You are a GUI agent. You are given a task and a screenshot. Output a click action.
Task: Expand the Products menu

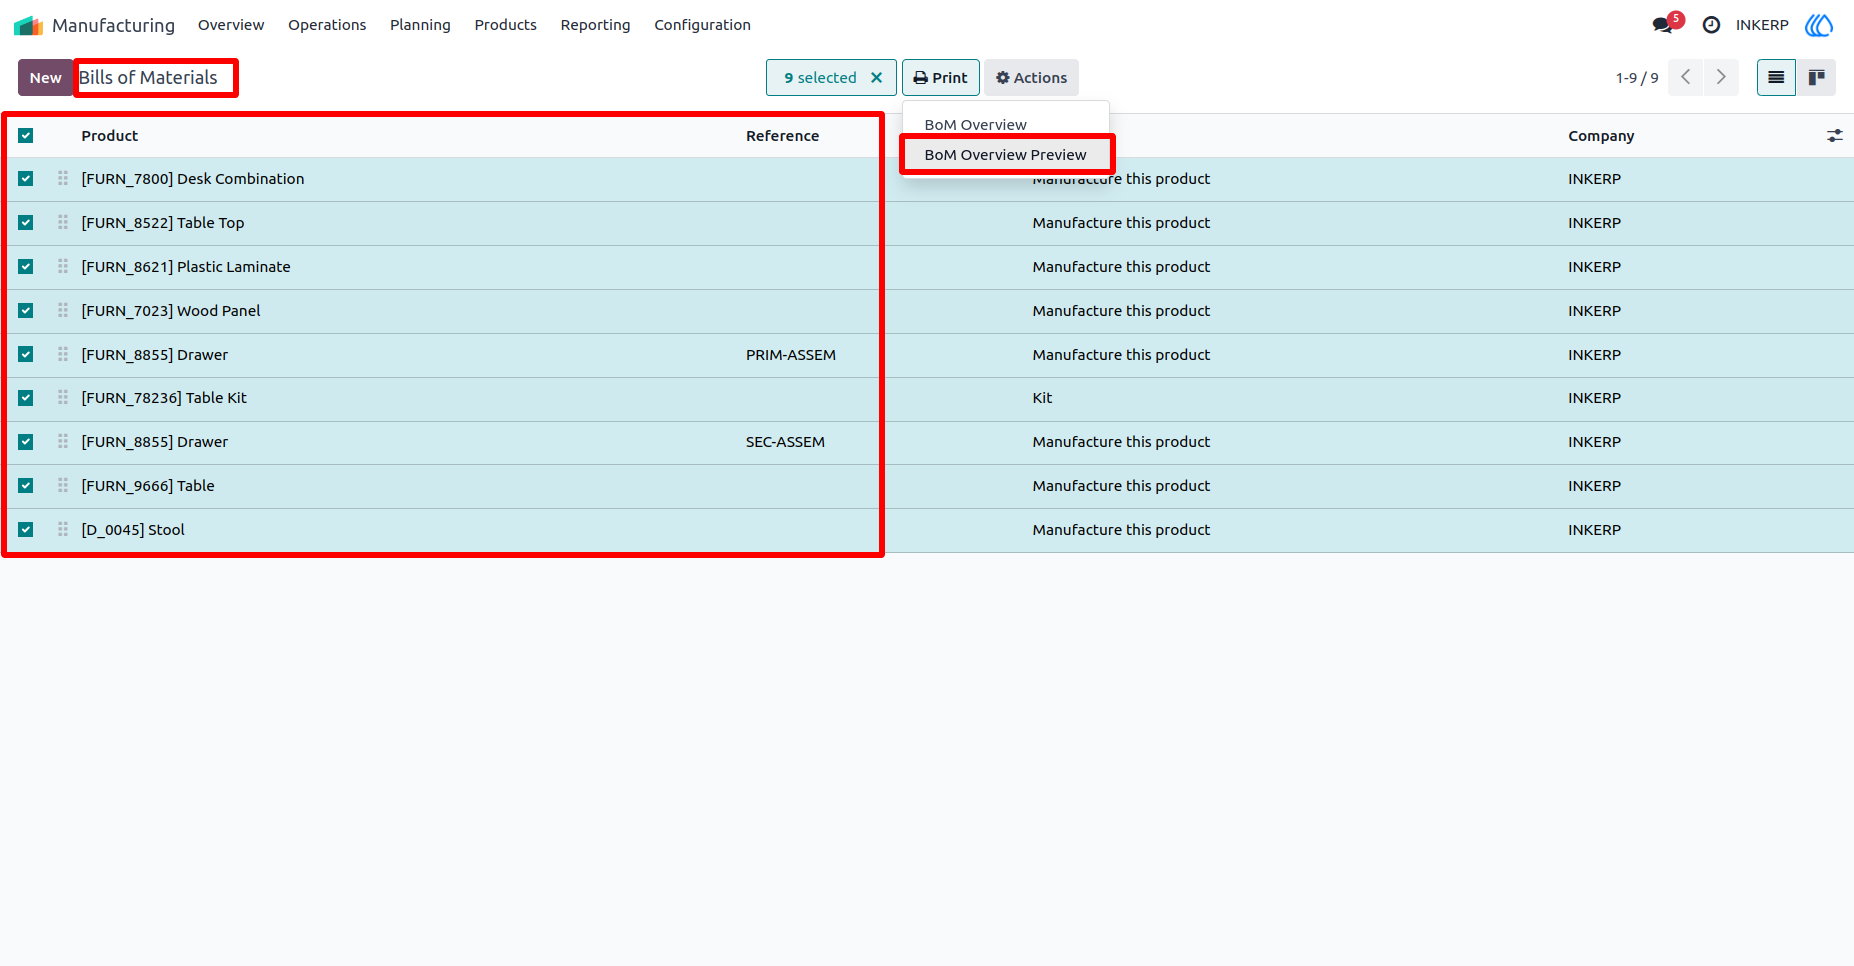[505, 25]
